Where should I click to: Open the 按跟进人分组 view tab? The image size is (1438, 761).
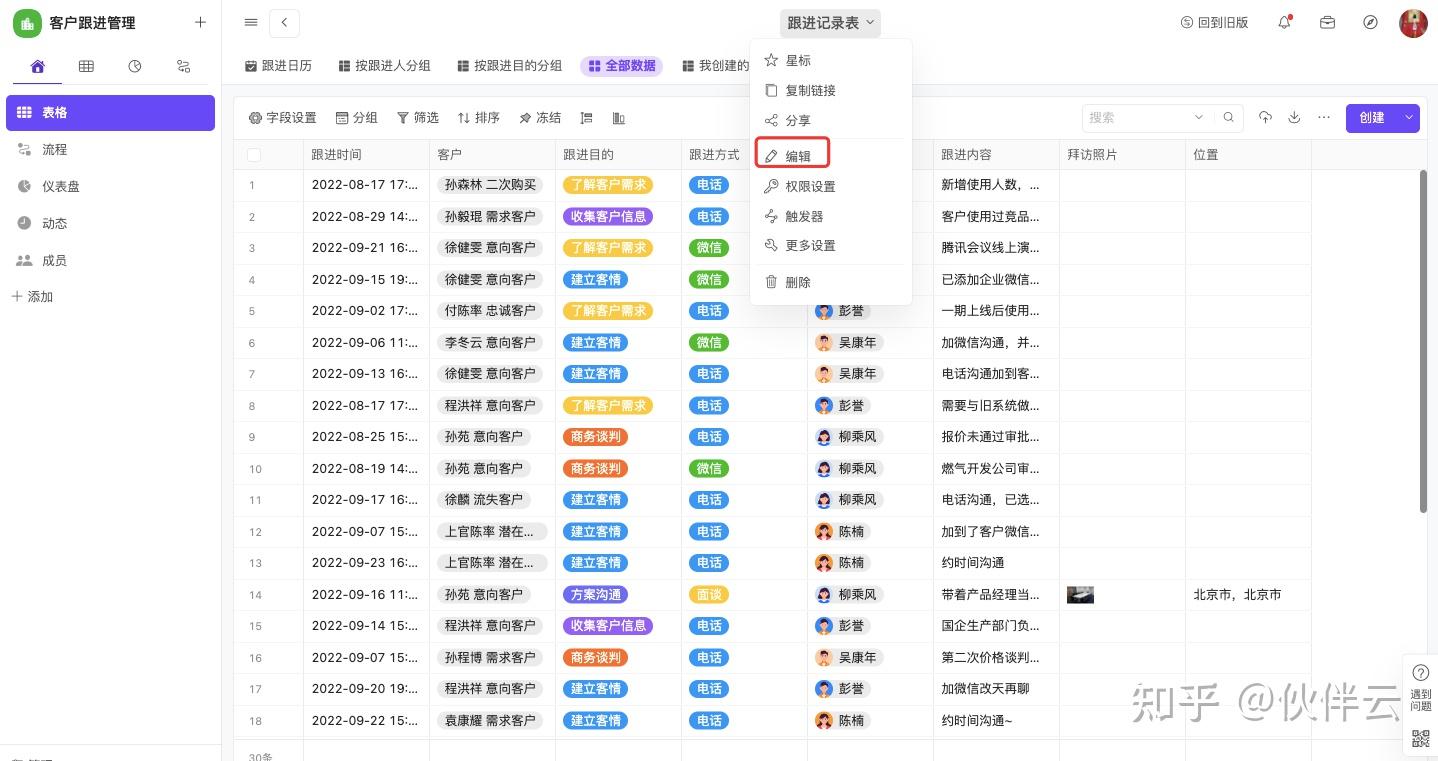(x=384, y=66)
